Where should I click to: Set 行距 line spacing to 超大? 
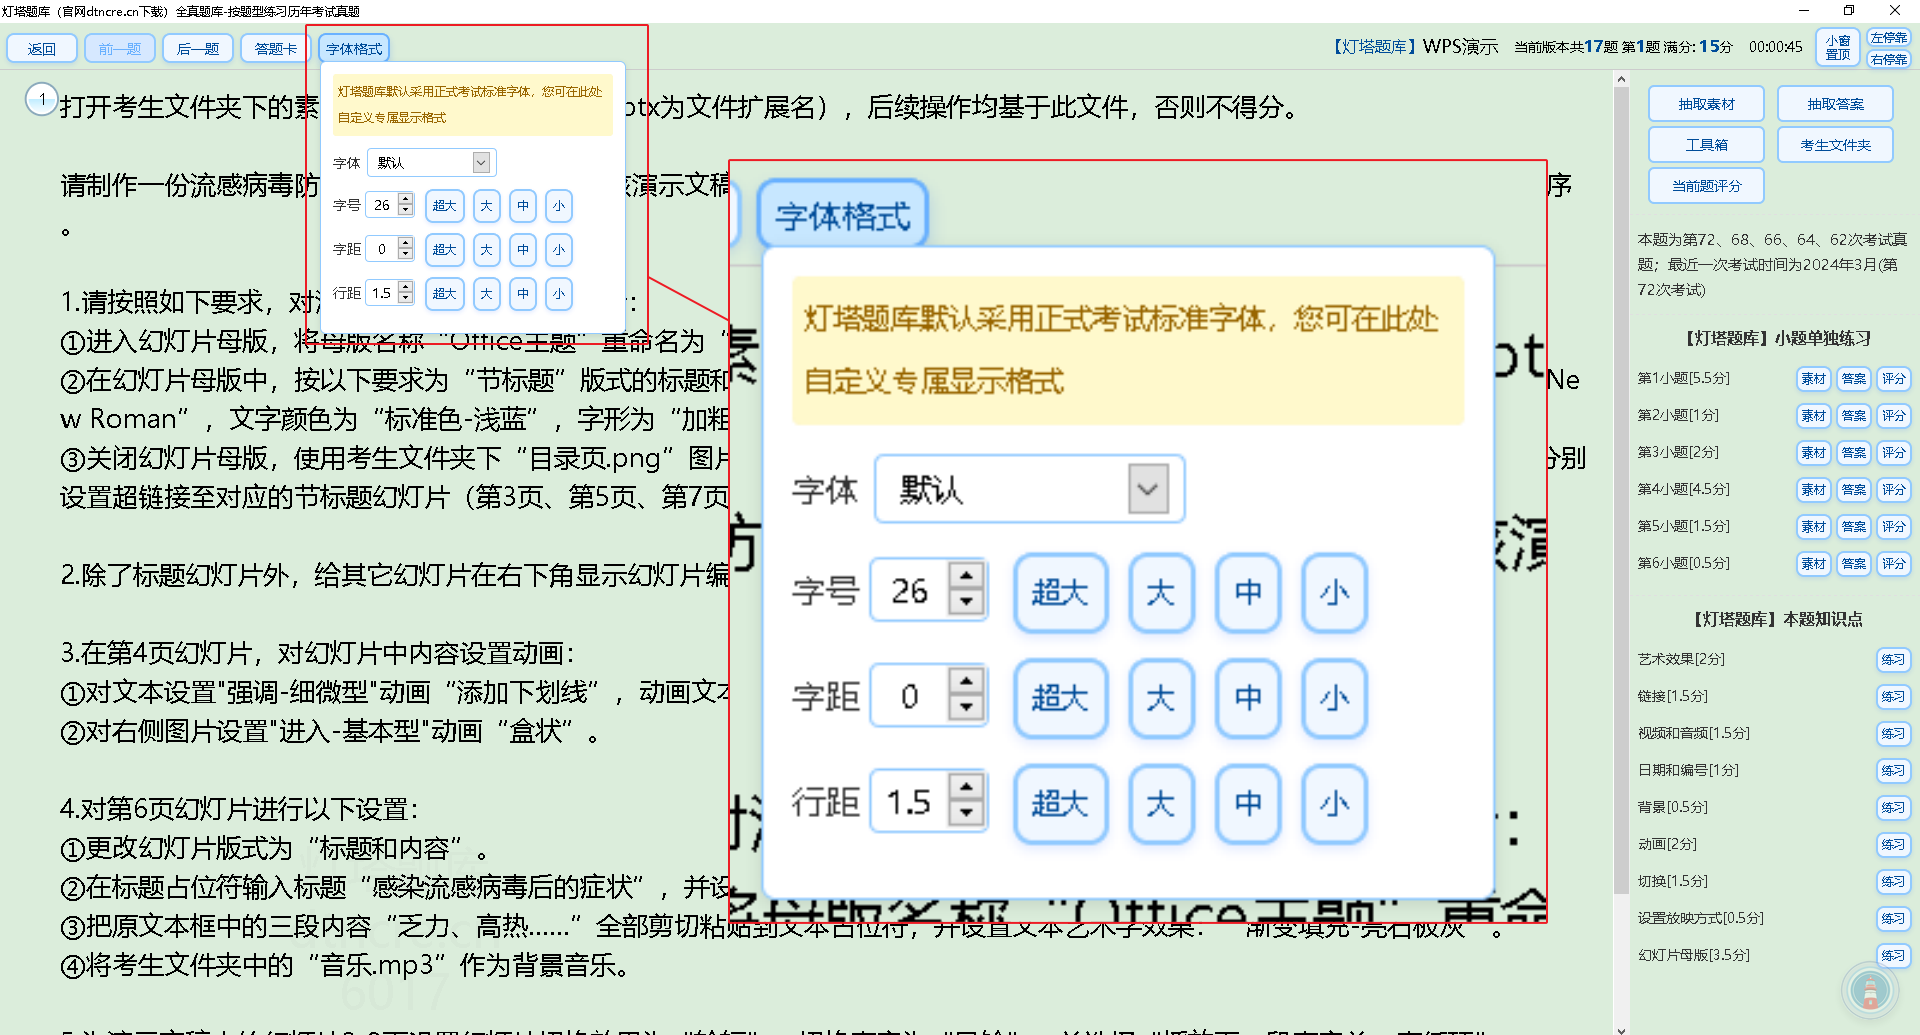tap(445, 293)
